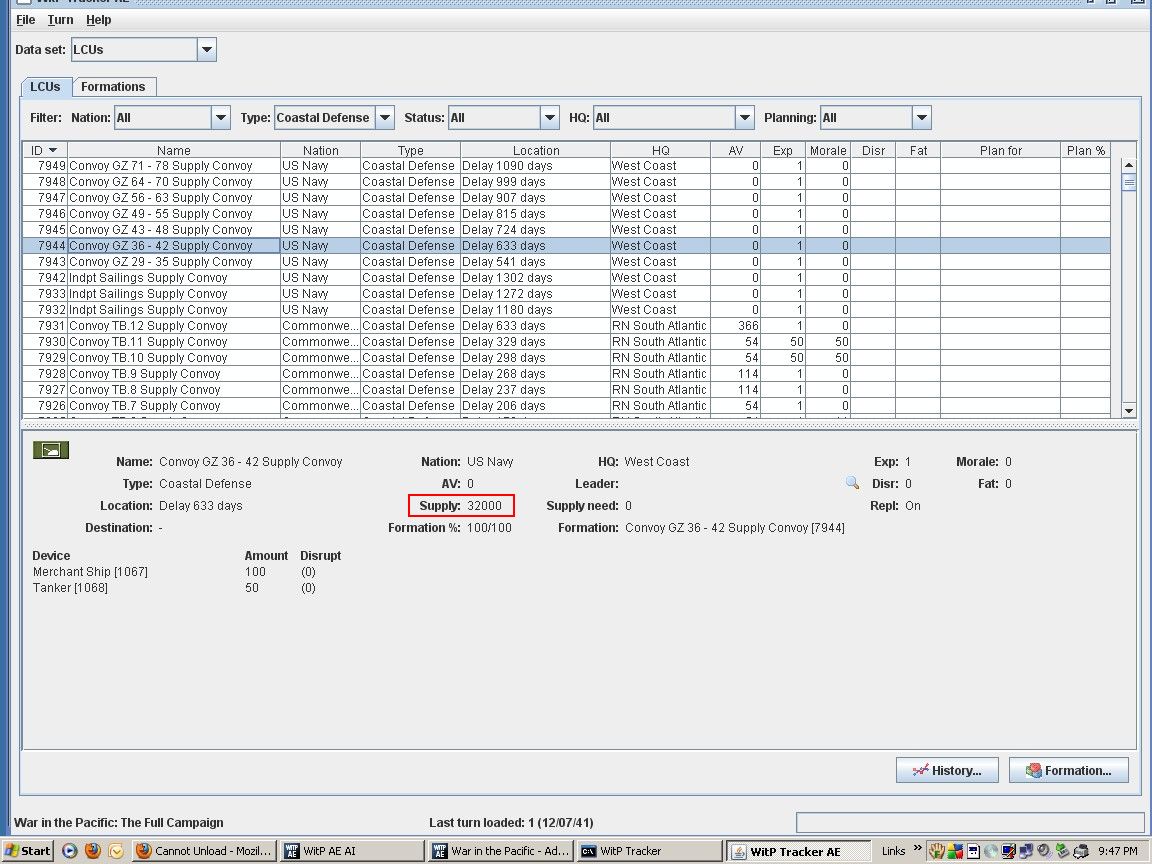
Task: Click the Merchant Ship [1067] device entry
Action: [x=90, y=572]
